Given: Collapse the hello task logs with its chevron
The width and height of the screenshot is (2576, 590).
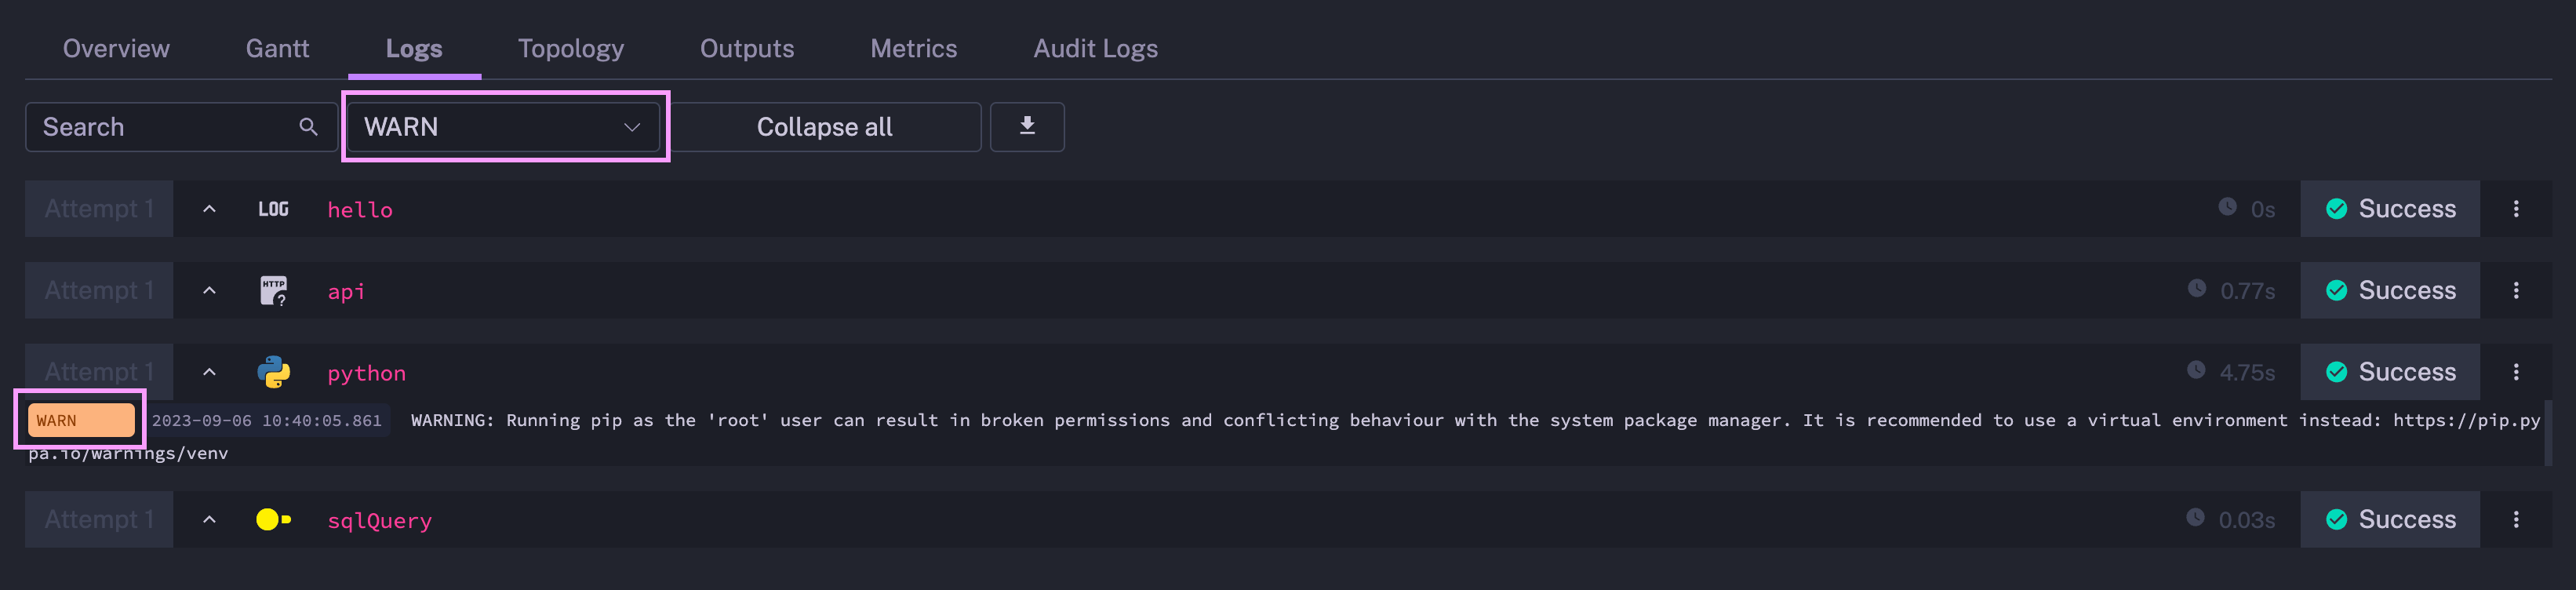Looking at the screenshot, I should point(209,209).
